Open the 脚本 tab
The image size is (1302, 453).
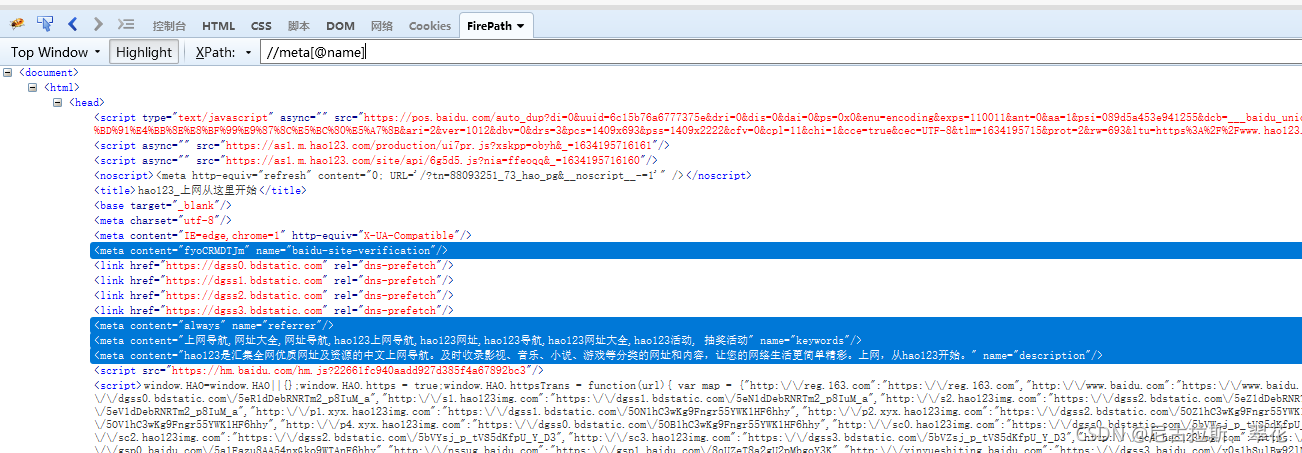[x=298, y=26]
